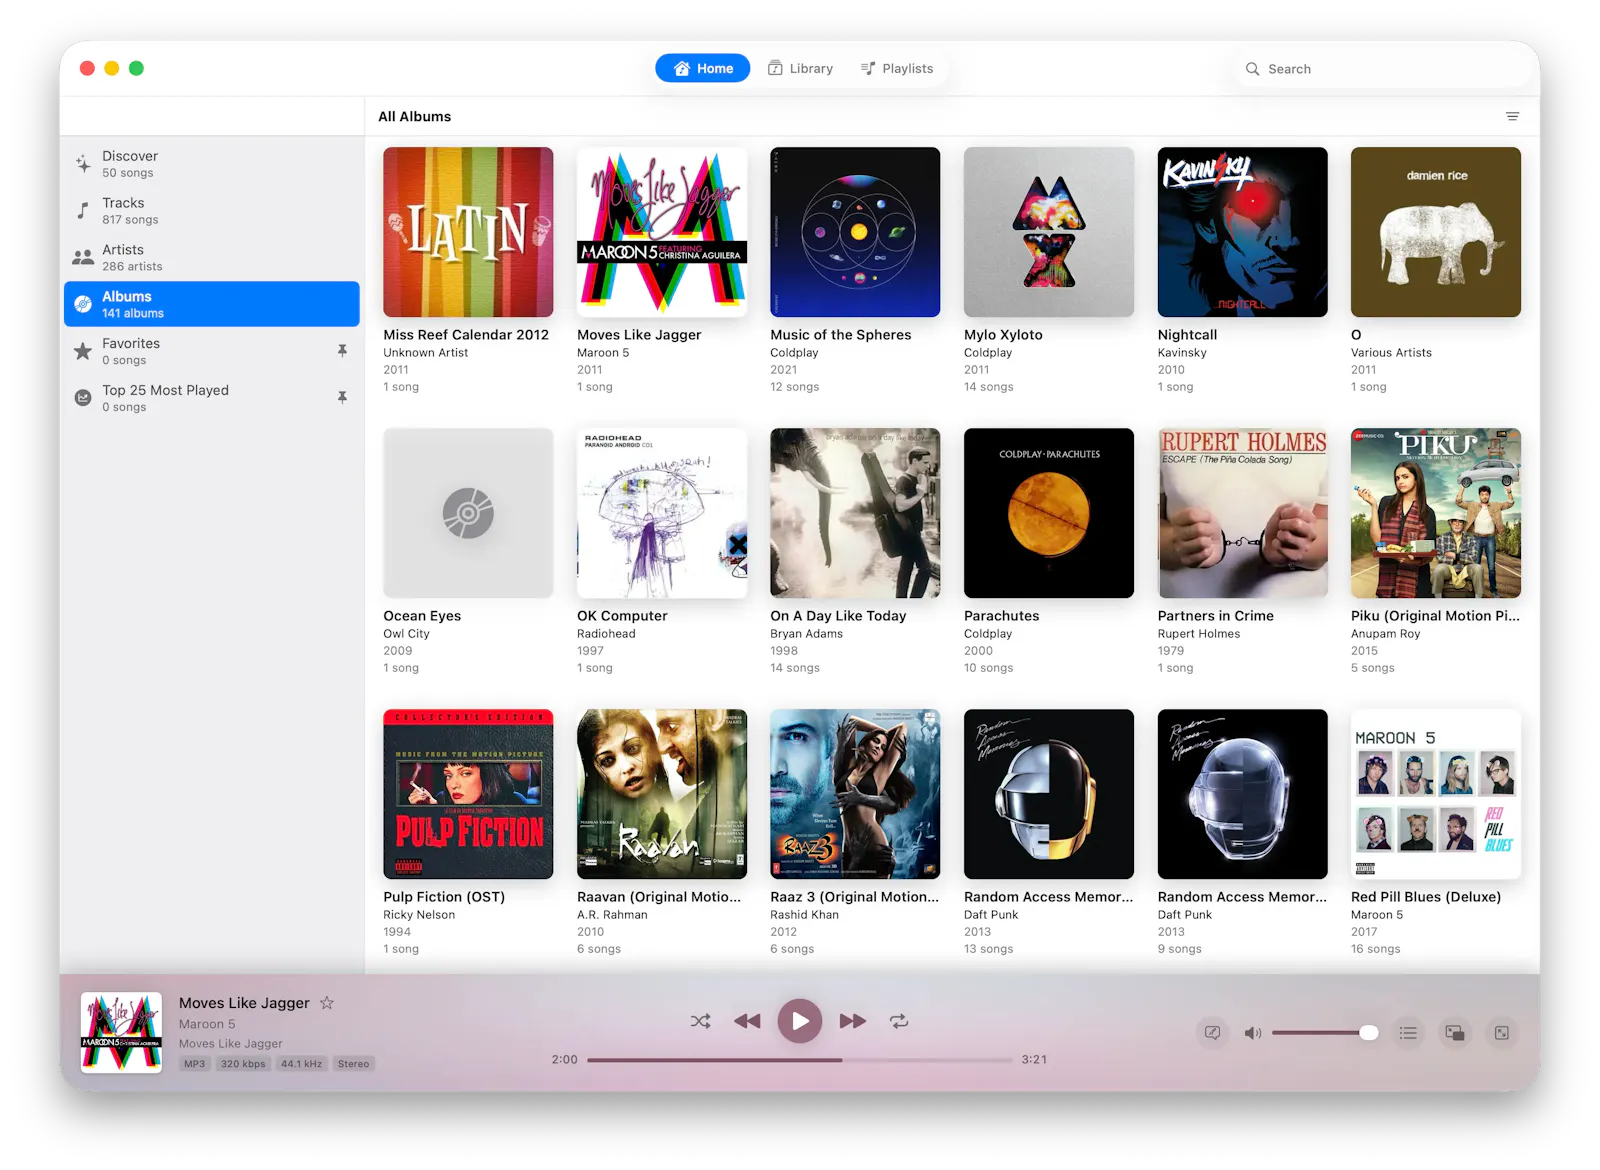Skip to previous track
This screenshot has width=1600, height=1170.
[x=747, y=1021]
